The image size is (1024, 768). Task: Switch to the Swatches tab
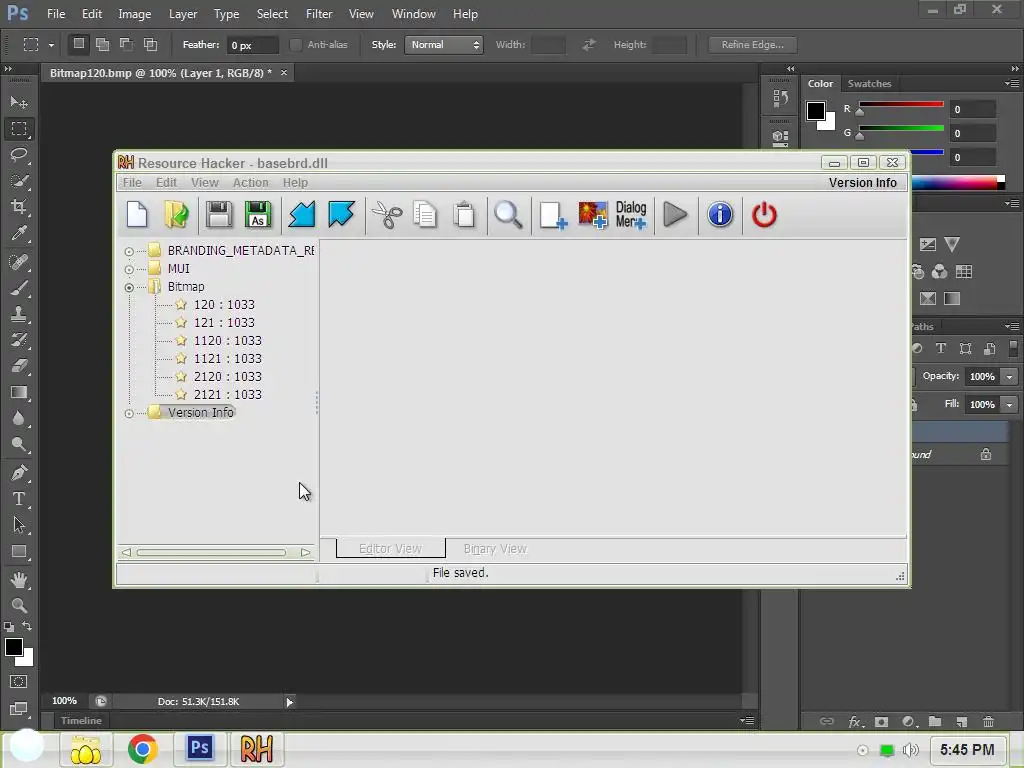click(869, 84)
